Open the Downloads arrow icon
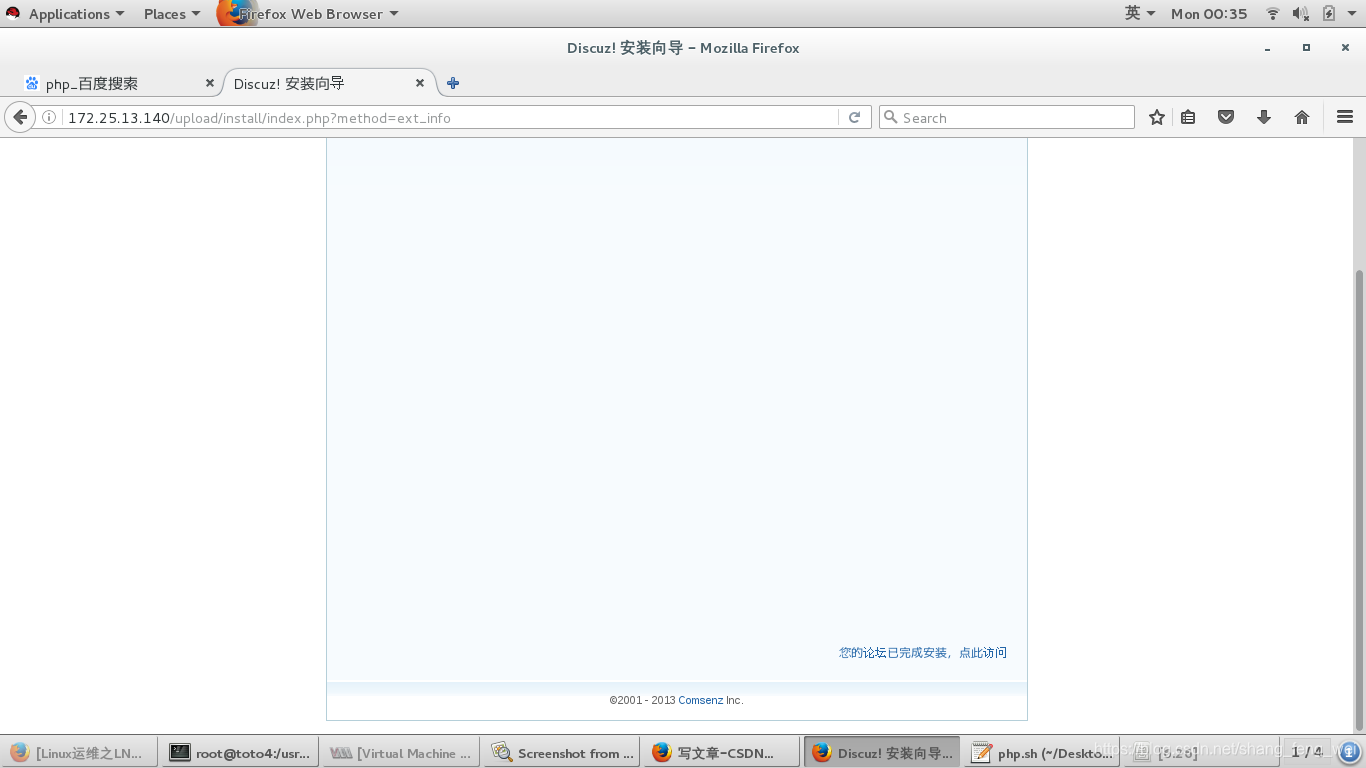Viewport: 1366px width, 768px height. pos(1264,117)
